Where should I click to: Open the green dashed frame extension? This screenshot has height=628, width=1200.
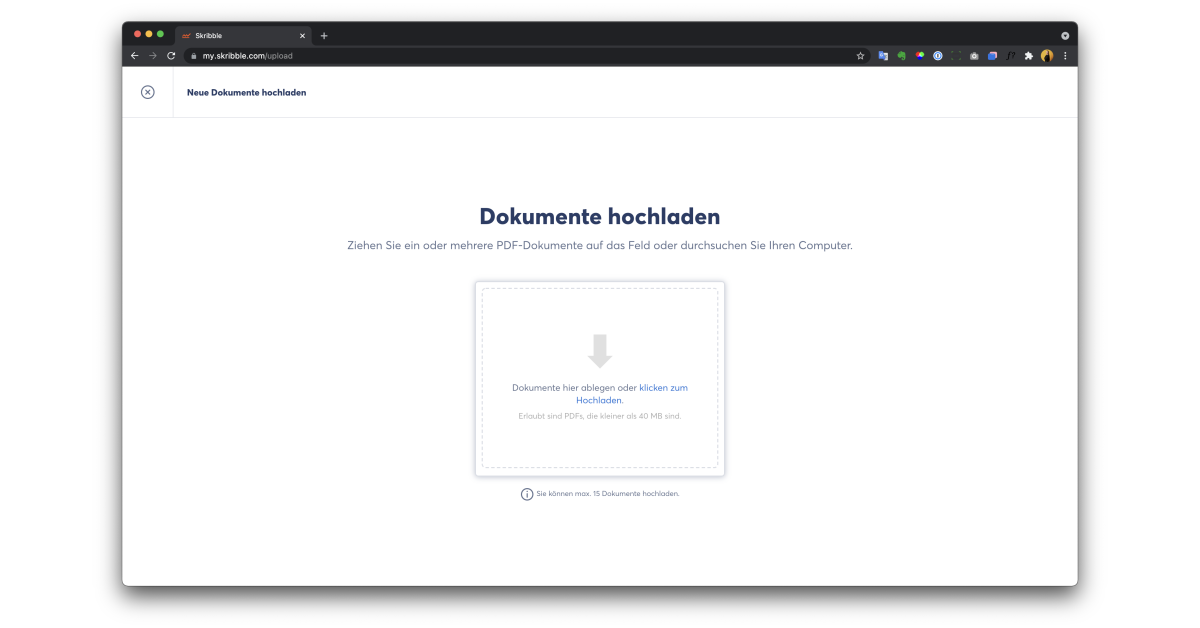956,56
